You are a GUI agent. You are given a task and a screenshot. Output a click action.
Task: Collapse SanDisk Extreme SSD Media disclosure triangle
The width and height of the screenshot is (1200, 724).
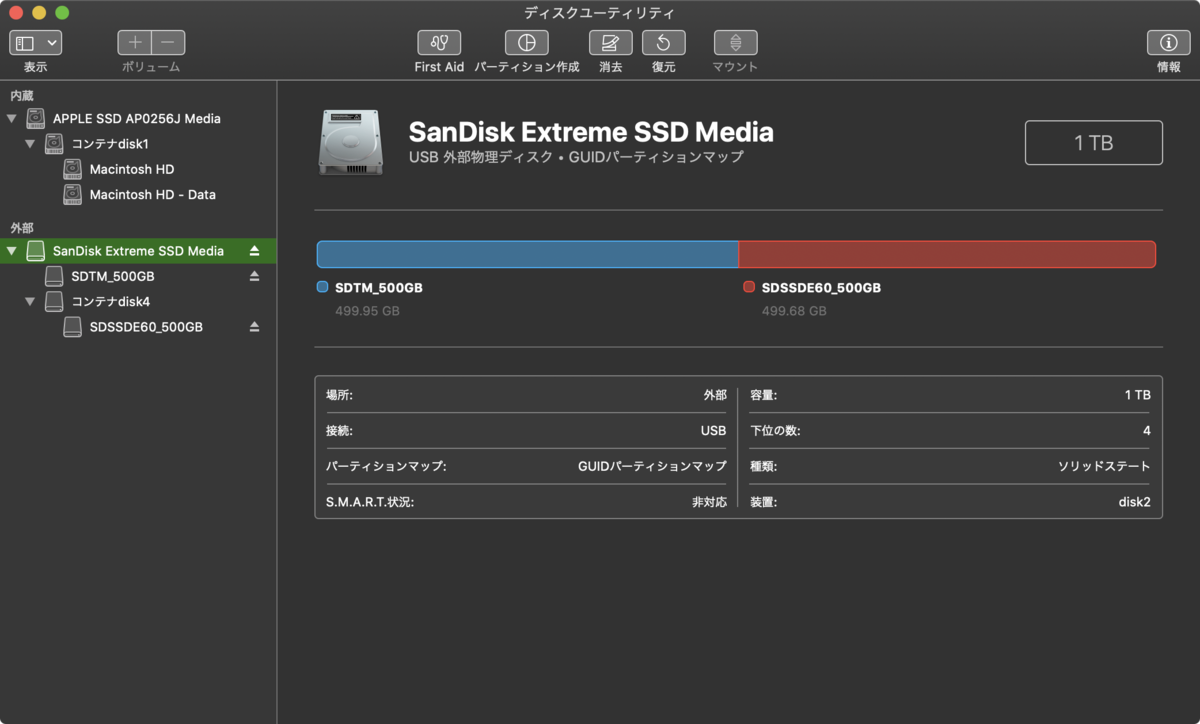(x=12, y=251)
